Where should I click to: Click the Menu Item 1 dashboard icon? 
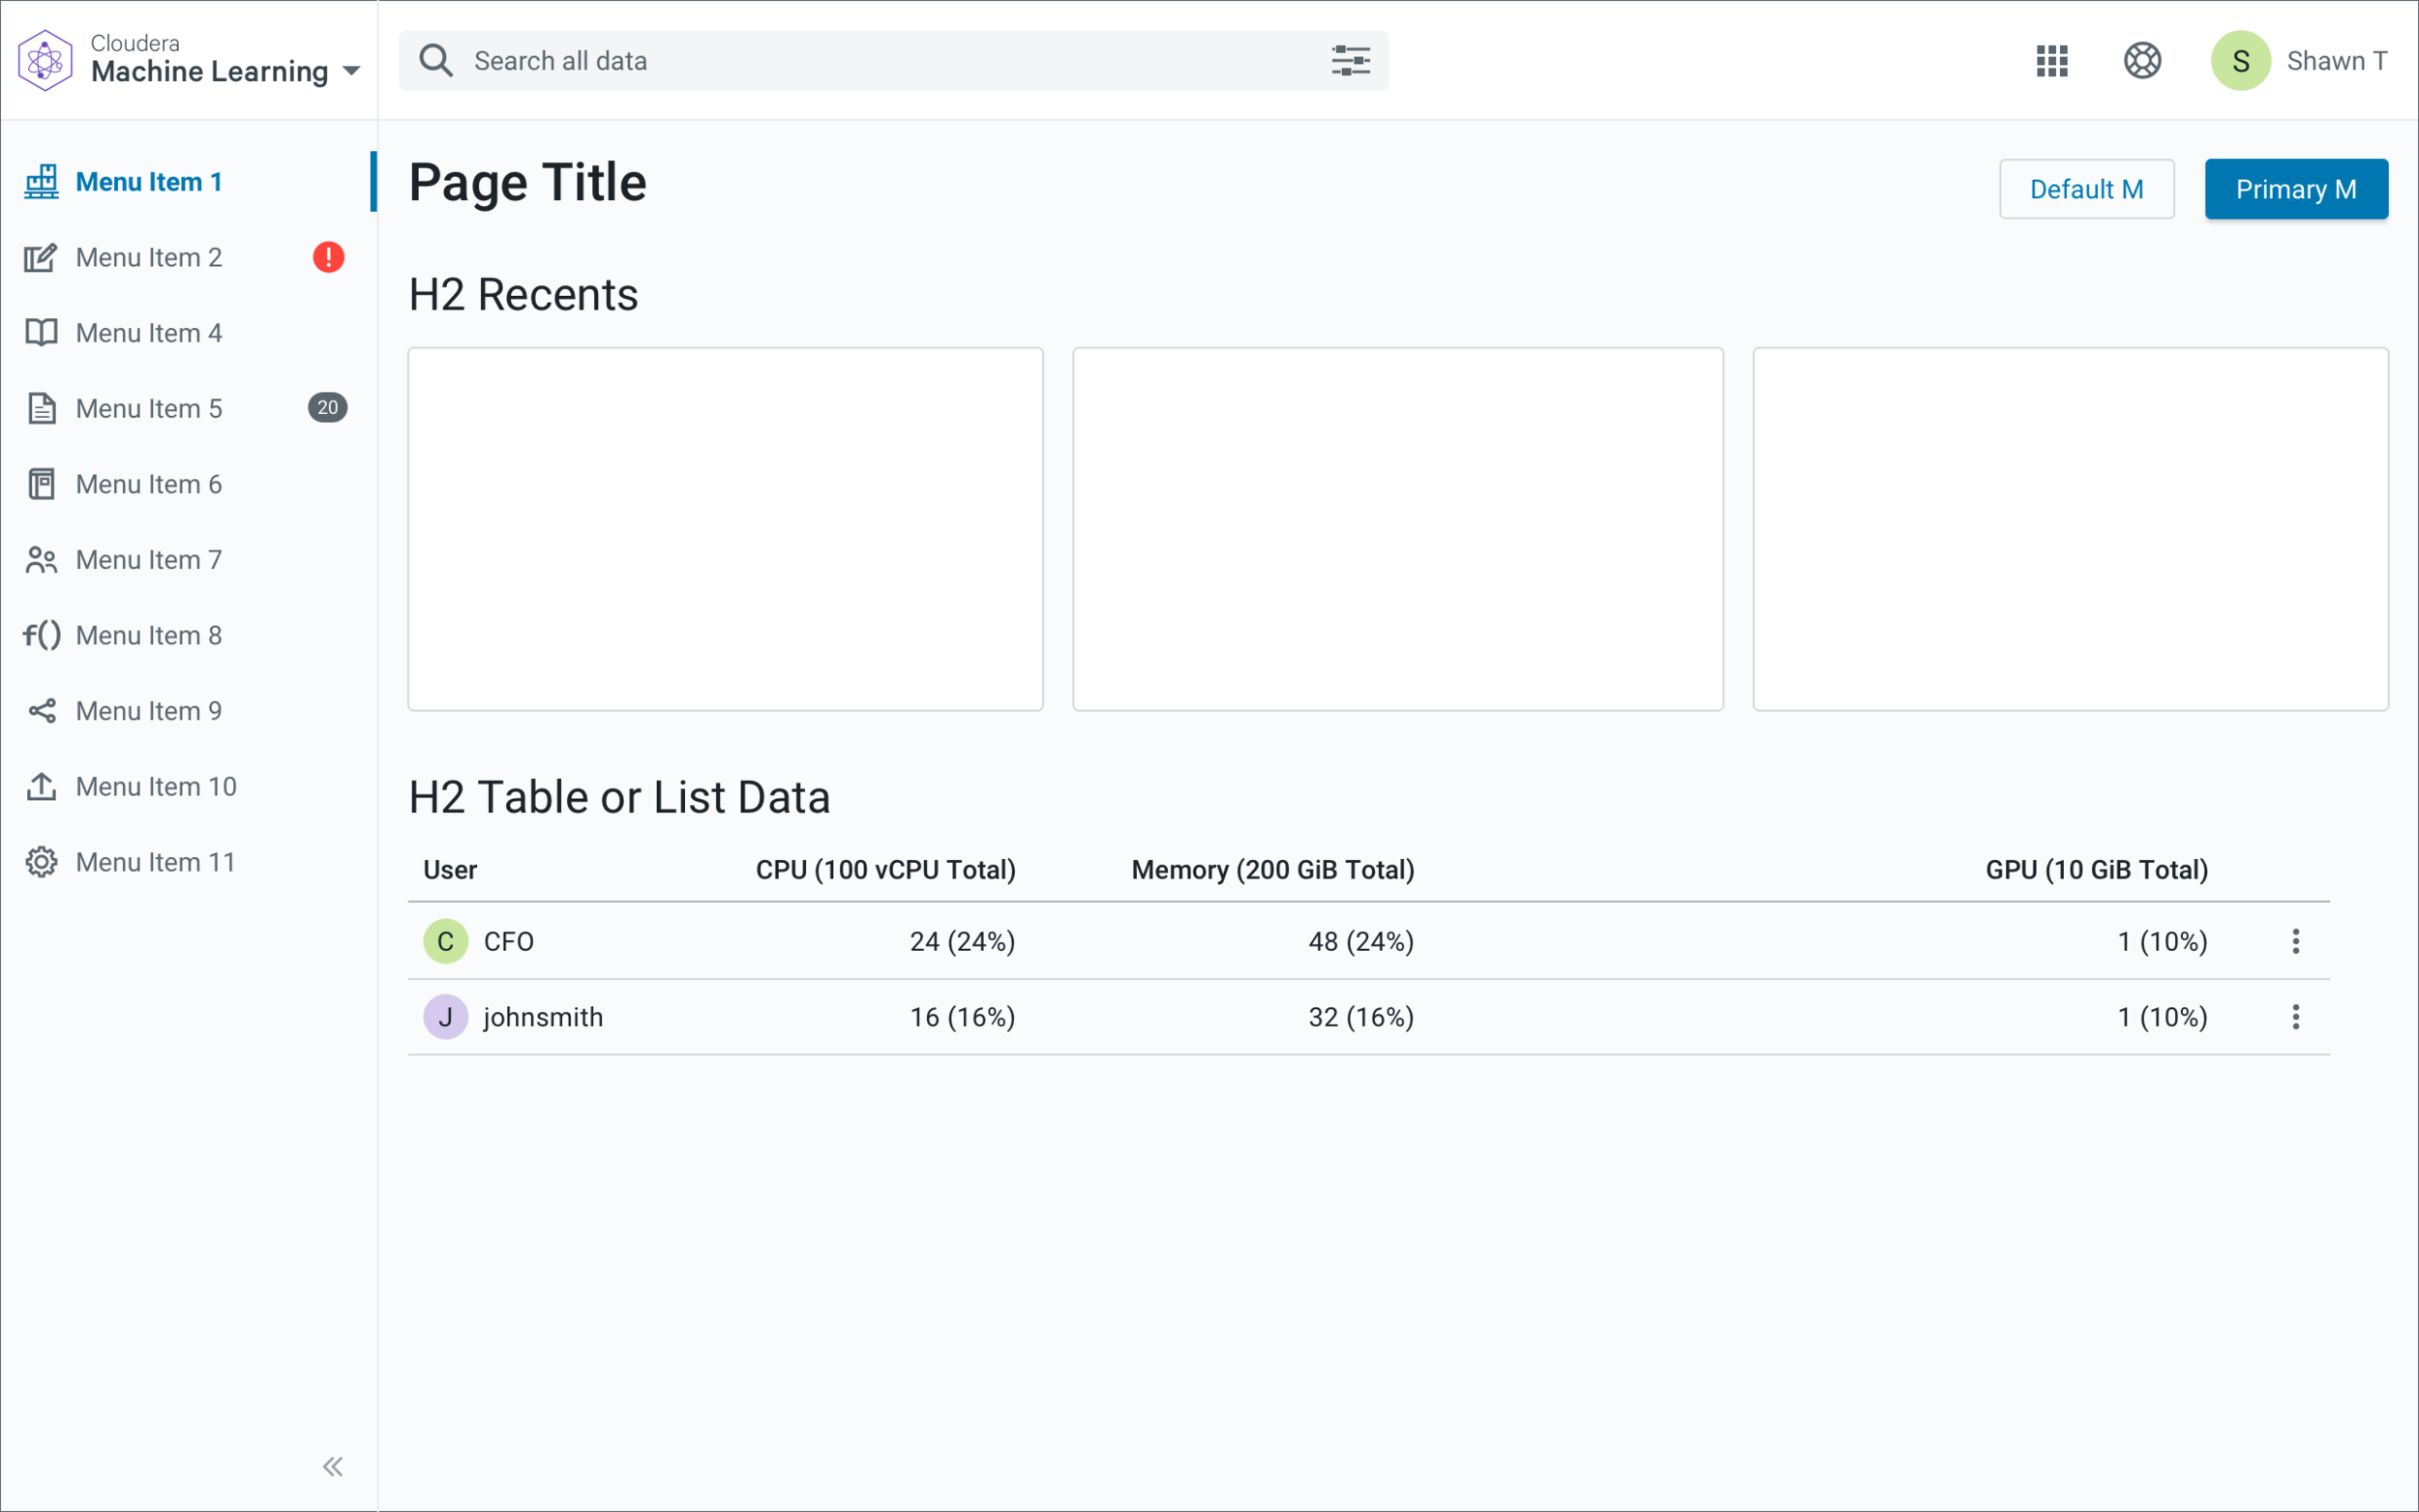coord(41,182)
